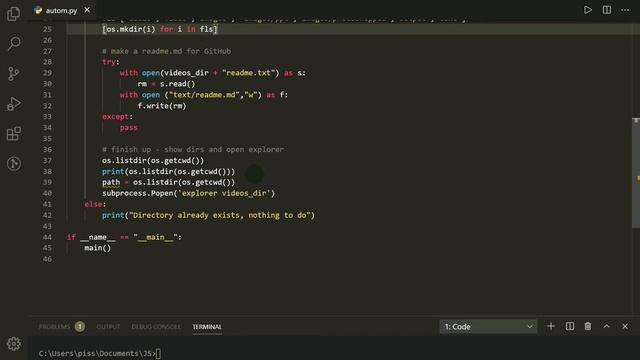
Task: Click the '# finish up' comment line
Action: pos(193,149)
